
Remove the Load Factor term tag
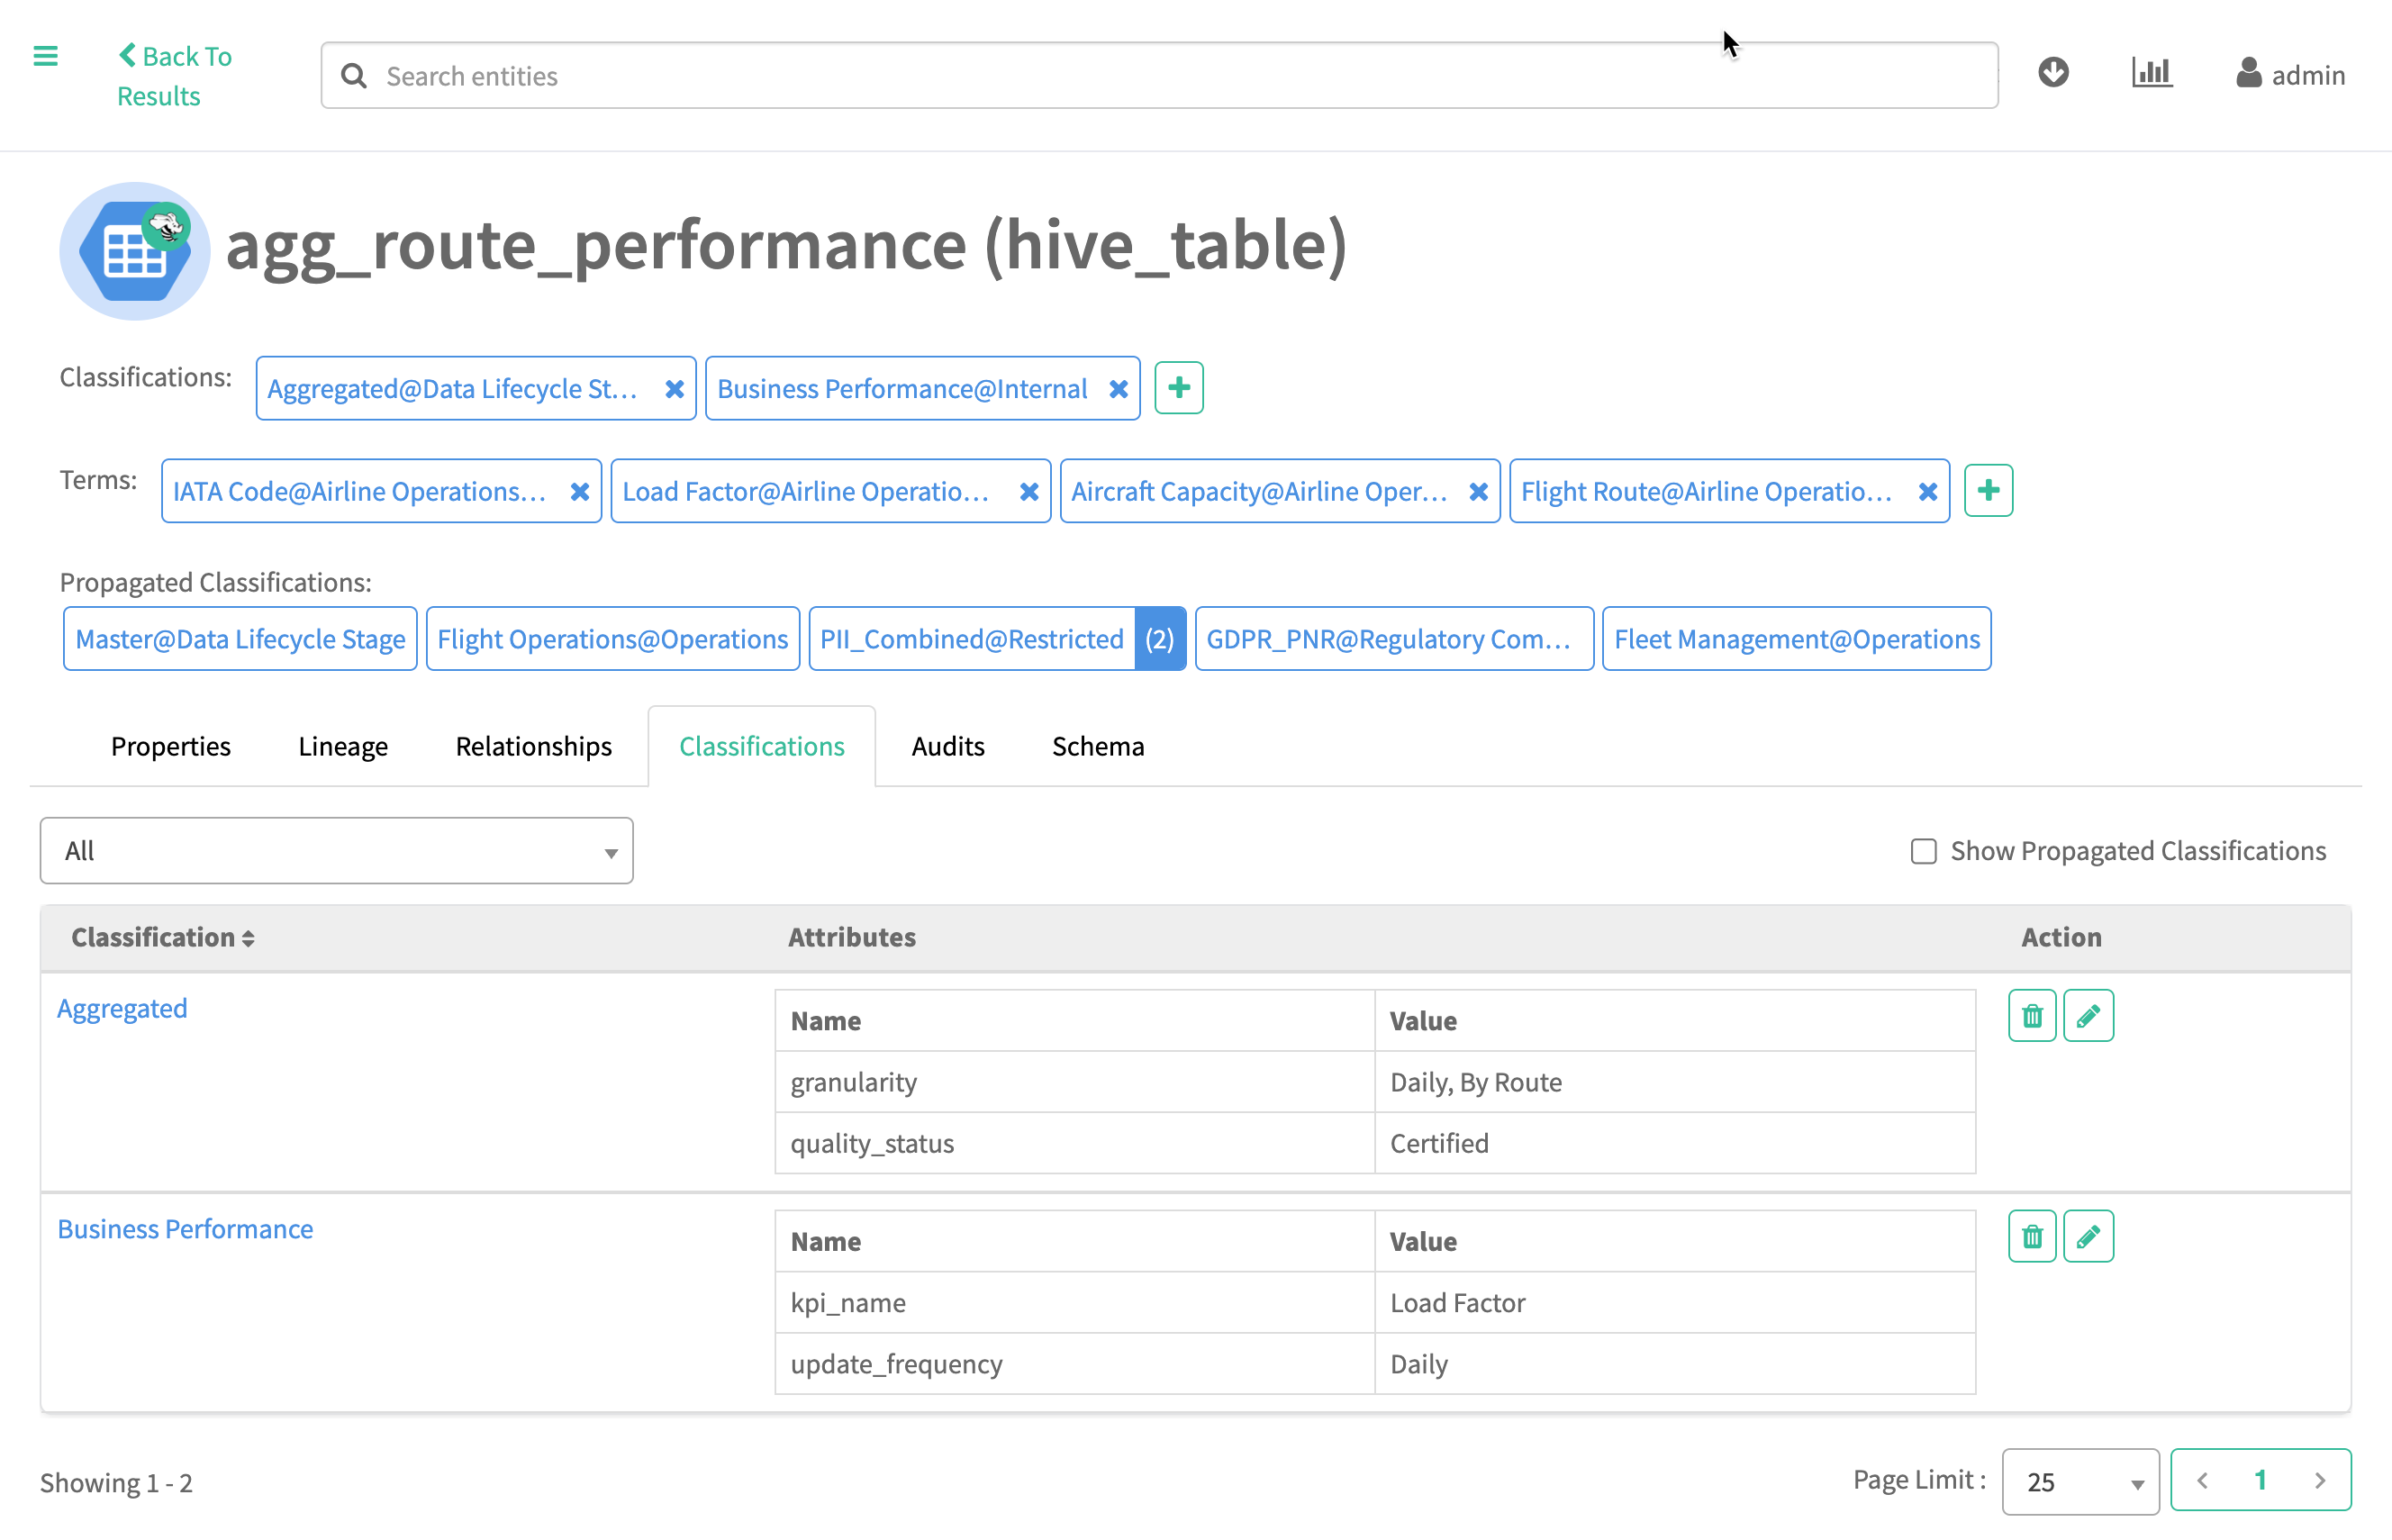click(x=1028, y=492)
